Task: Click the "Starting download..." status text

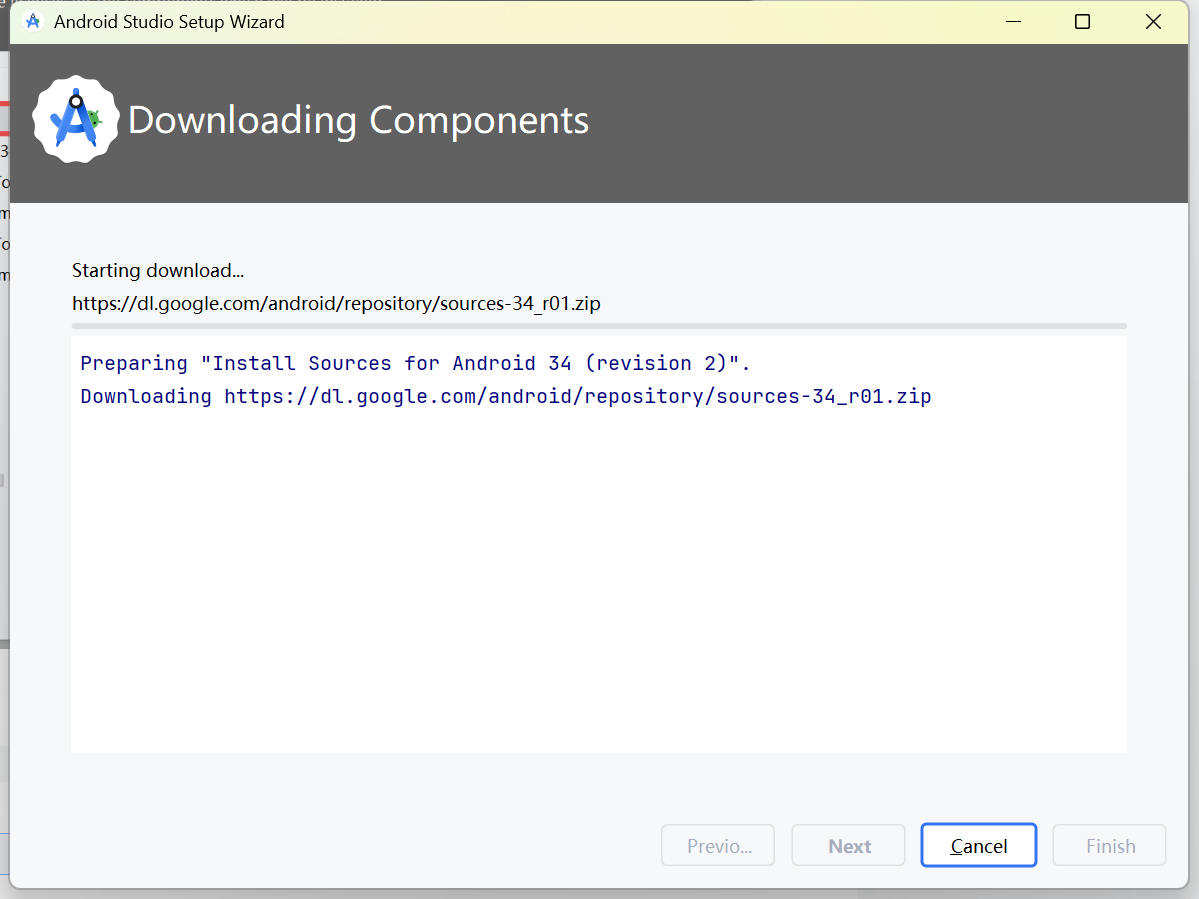Action: [158, 271]
